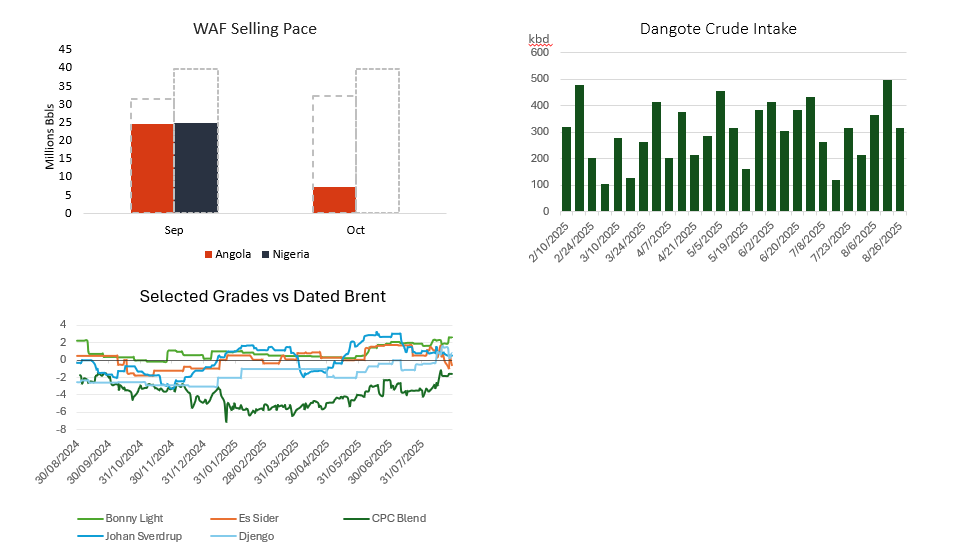Click the Angola red legend swatch
Viewport: 975px width, 557px height.
pos(208,254)
